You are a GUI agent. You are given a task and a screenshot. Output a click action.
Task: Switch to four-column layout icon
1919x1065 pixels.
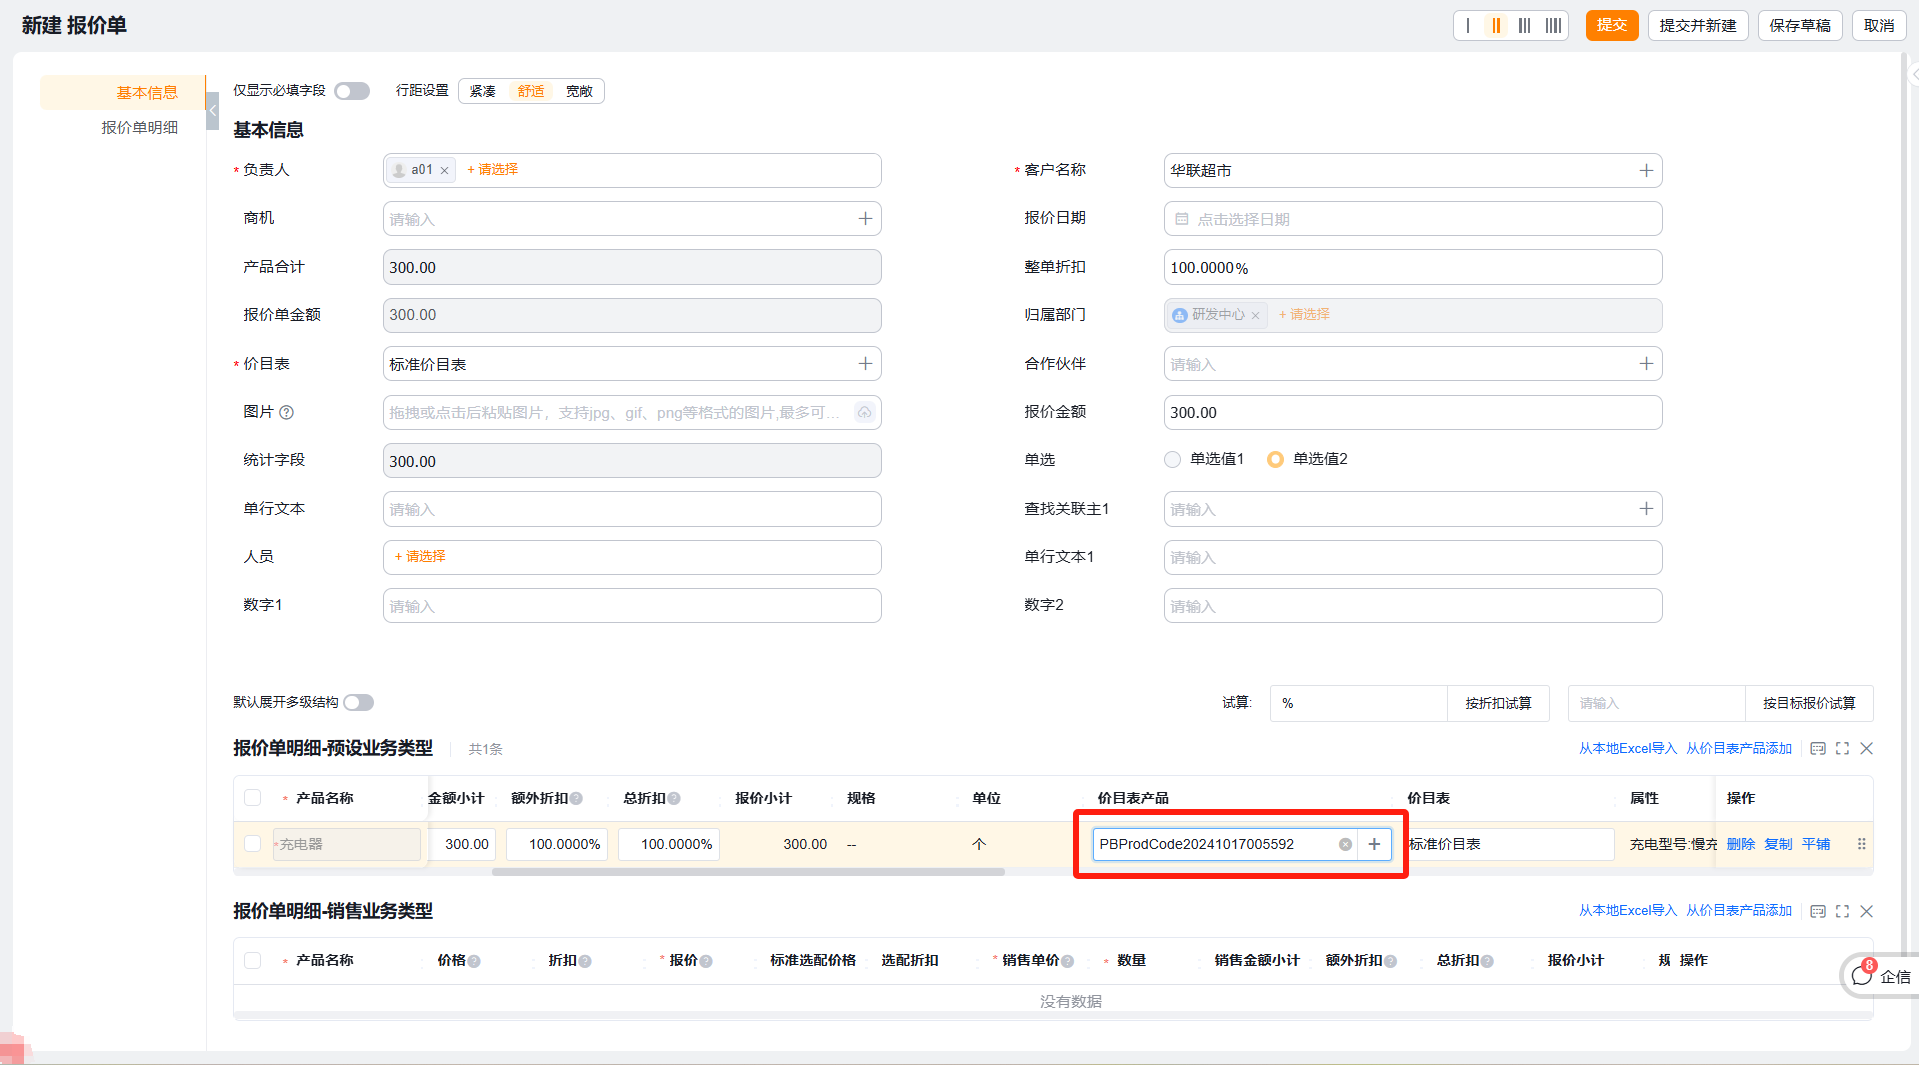1553,26
